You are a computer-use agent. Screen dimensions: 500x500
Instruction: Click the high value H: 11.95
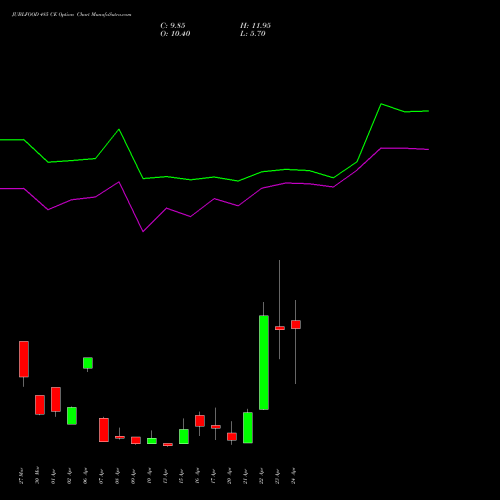(x=255, y=26)
